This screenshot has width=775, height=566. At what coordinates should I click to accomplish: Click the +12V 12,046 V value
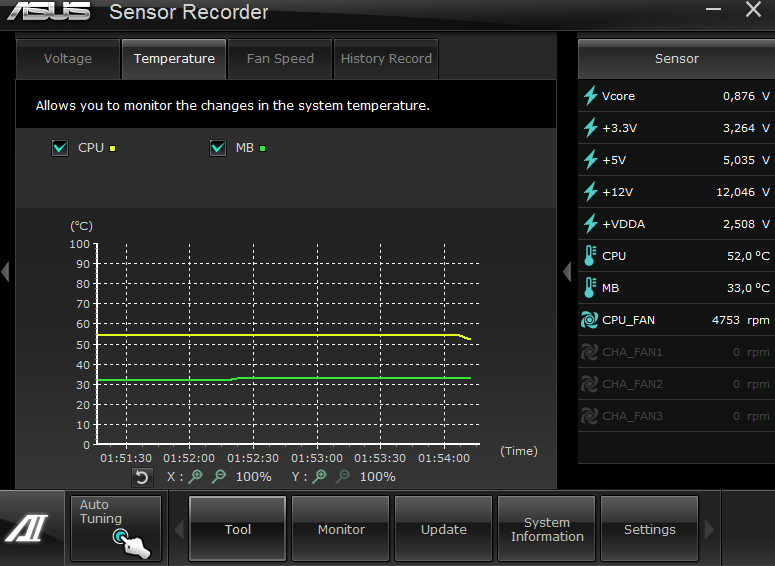point(743,192)
